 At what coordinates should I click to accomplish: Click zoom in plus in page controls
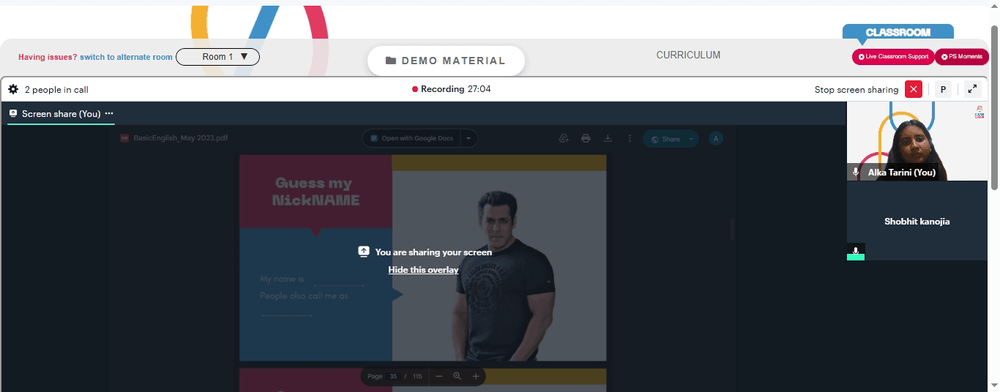click(476, 376)
